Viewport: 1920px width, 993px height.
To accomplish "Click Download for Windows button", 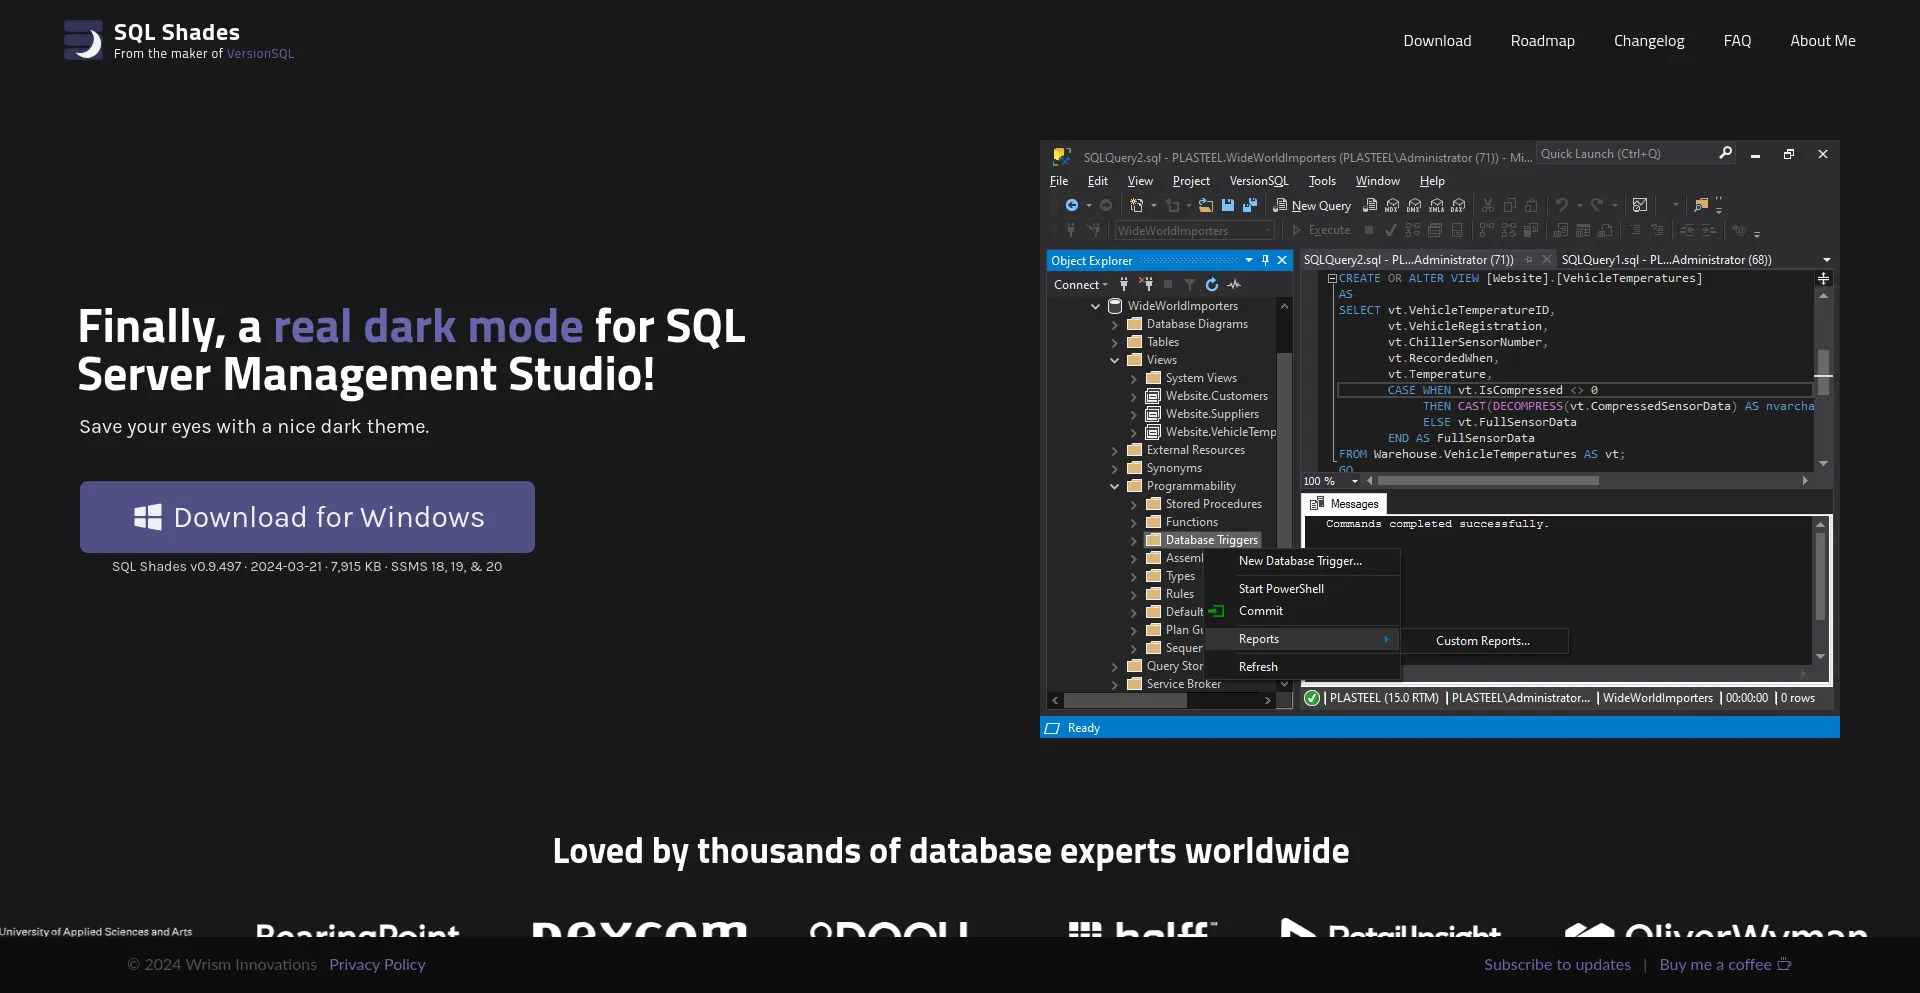I will click(307, 517).
